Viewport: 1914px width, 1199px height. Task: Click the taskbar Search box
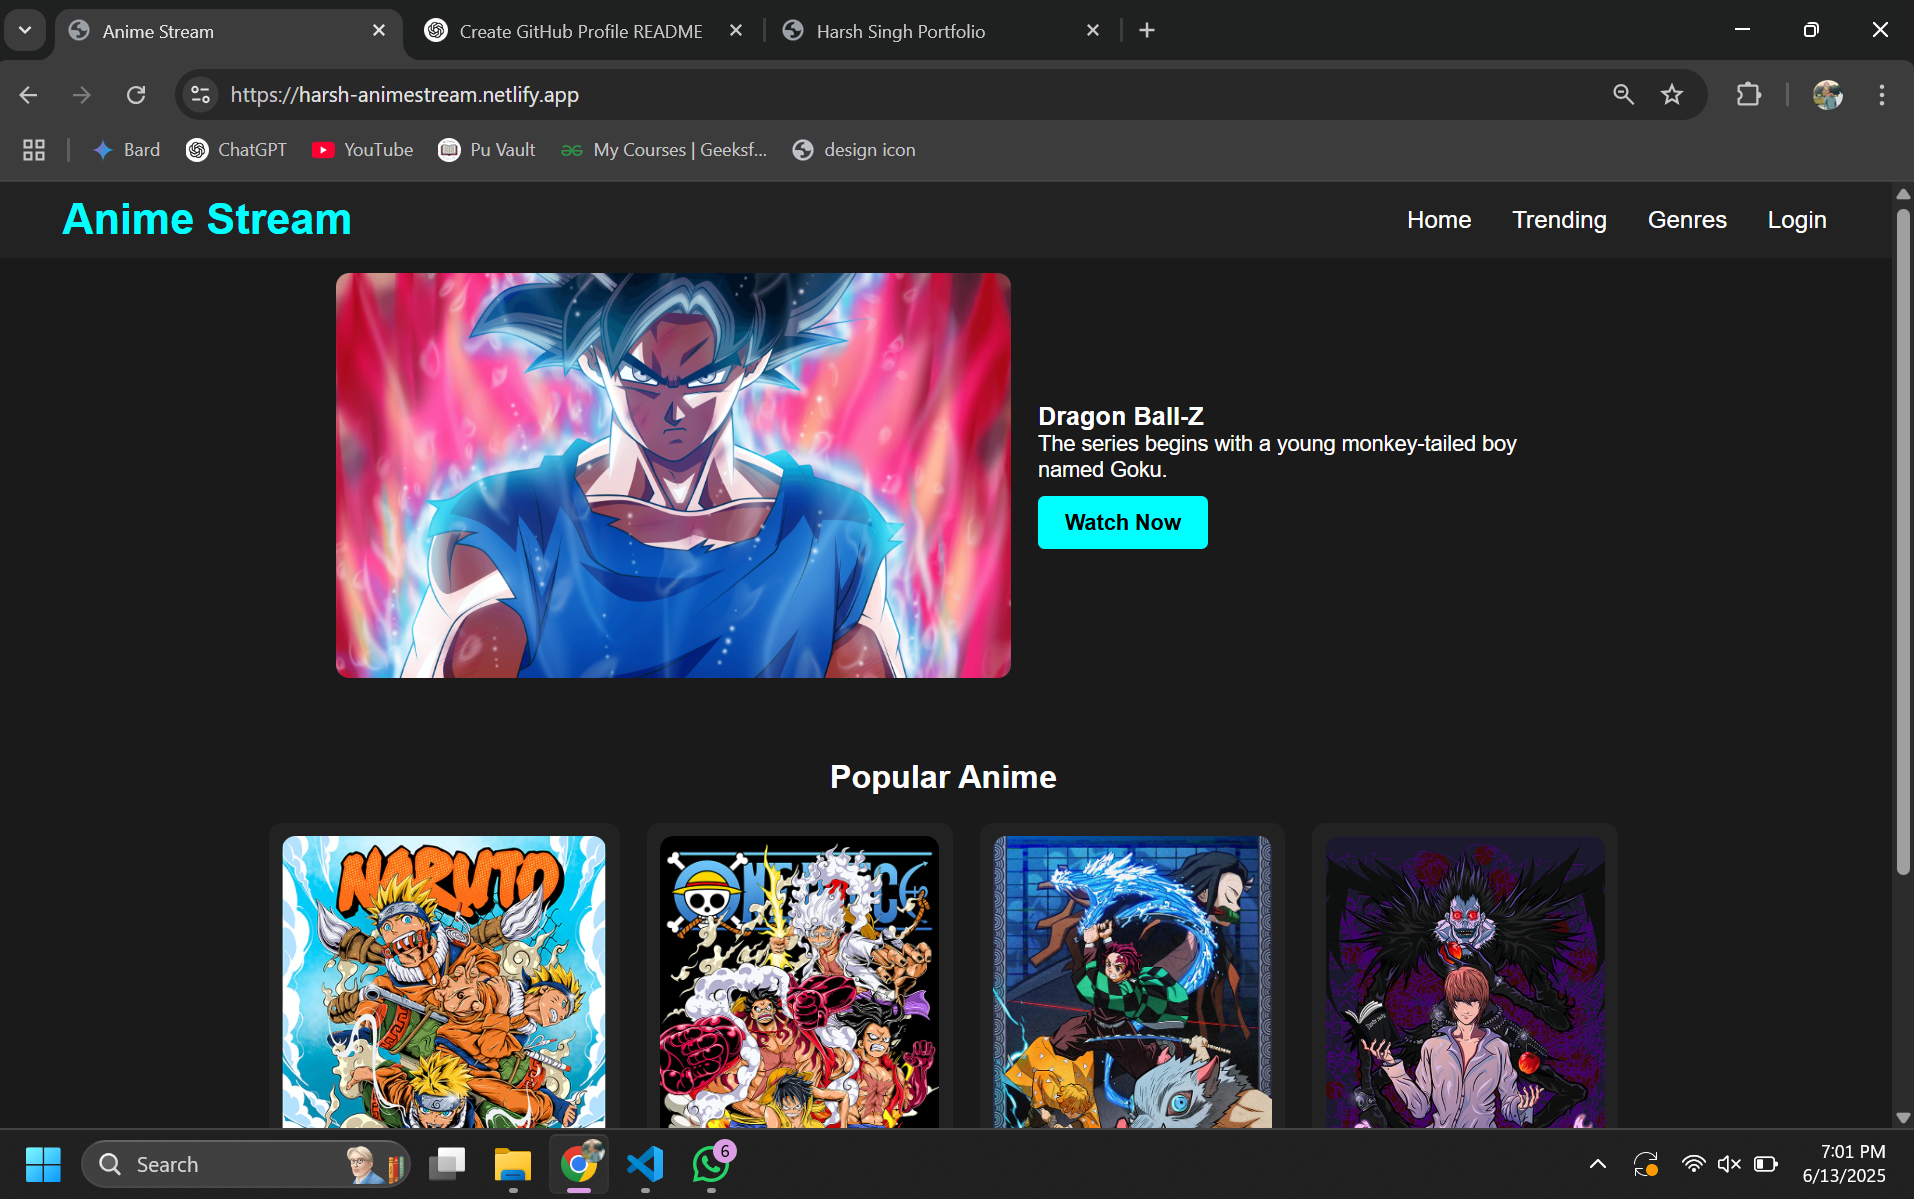(246, 1164)
